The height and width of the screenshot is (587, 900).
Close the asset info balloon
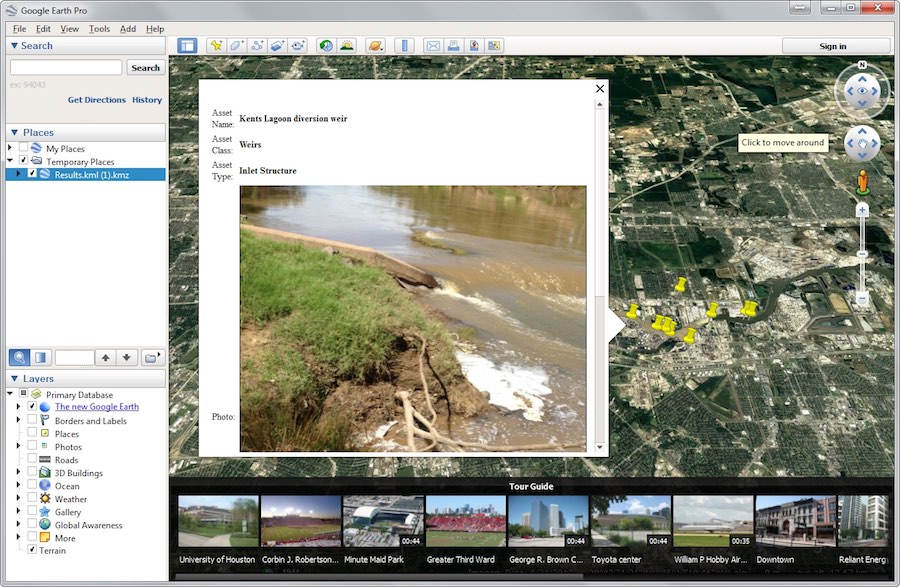600,88
